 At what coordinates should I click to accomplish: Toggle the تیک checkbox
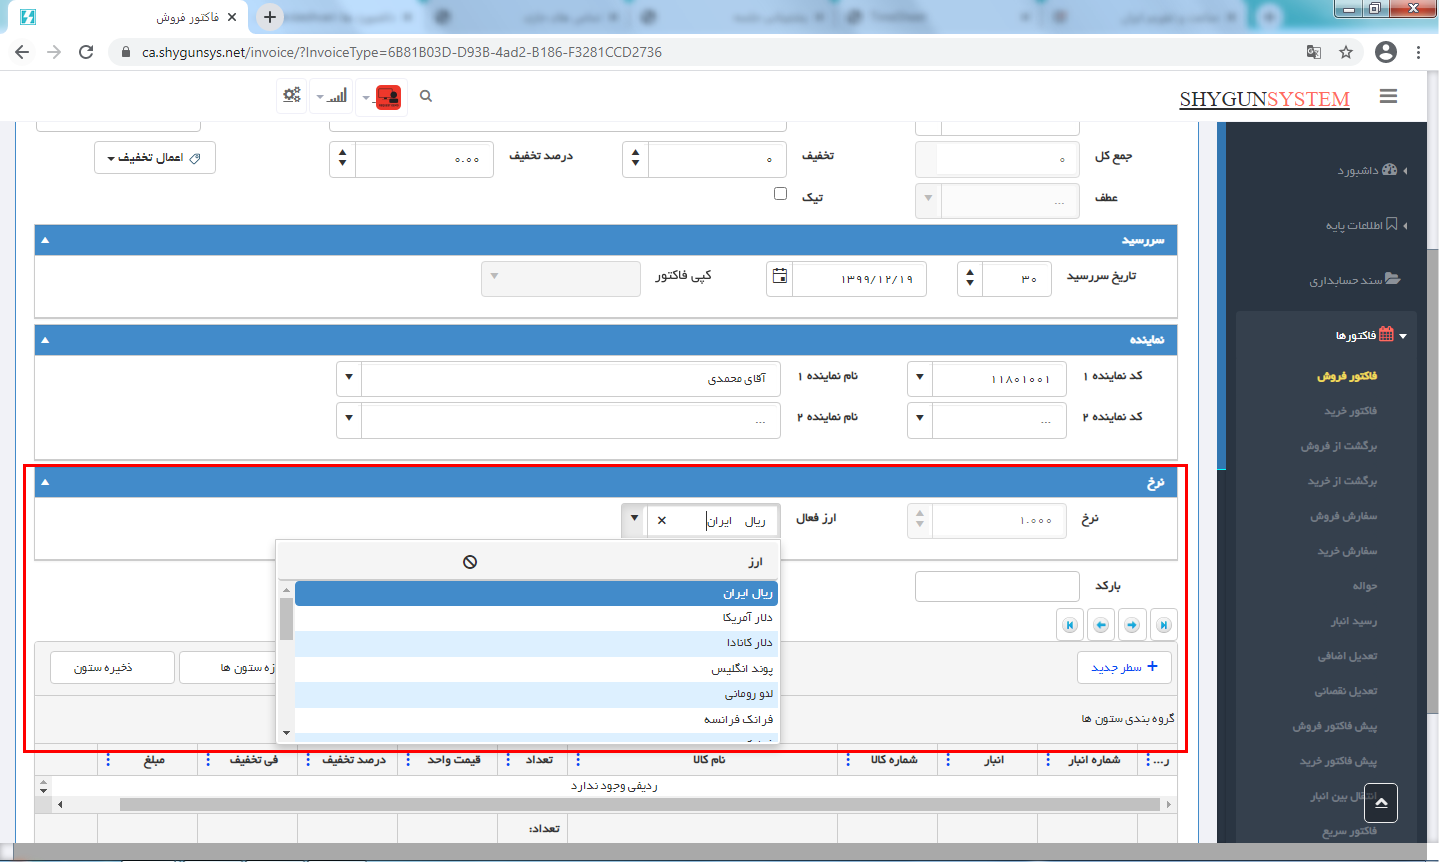[780, 194]
